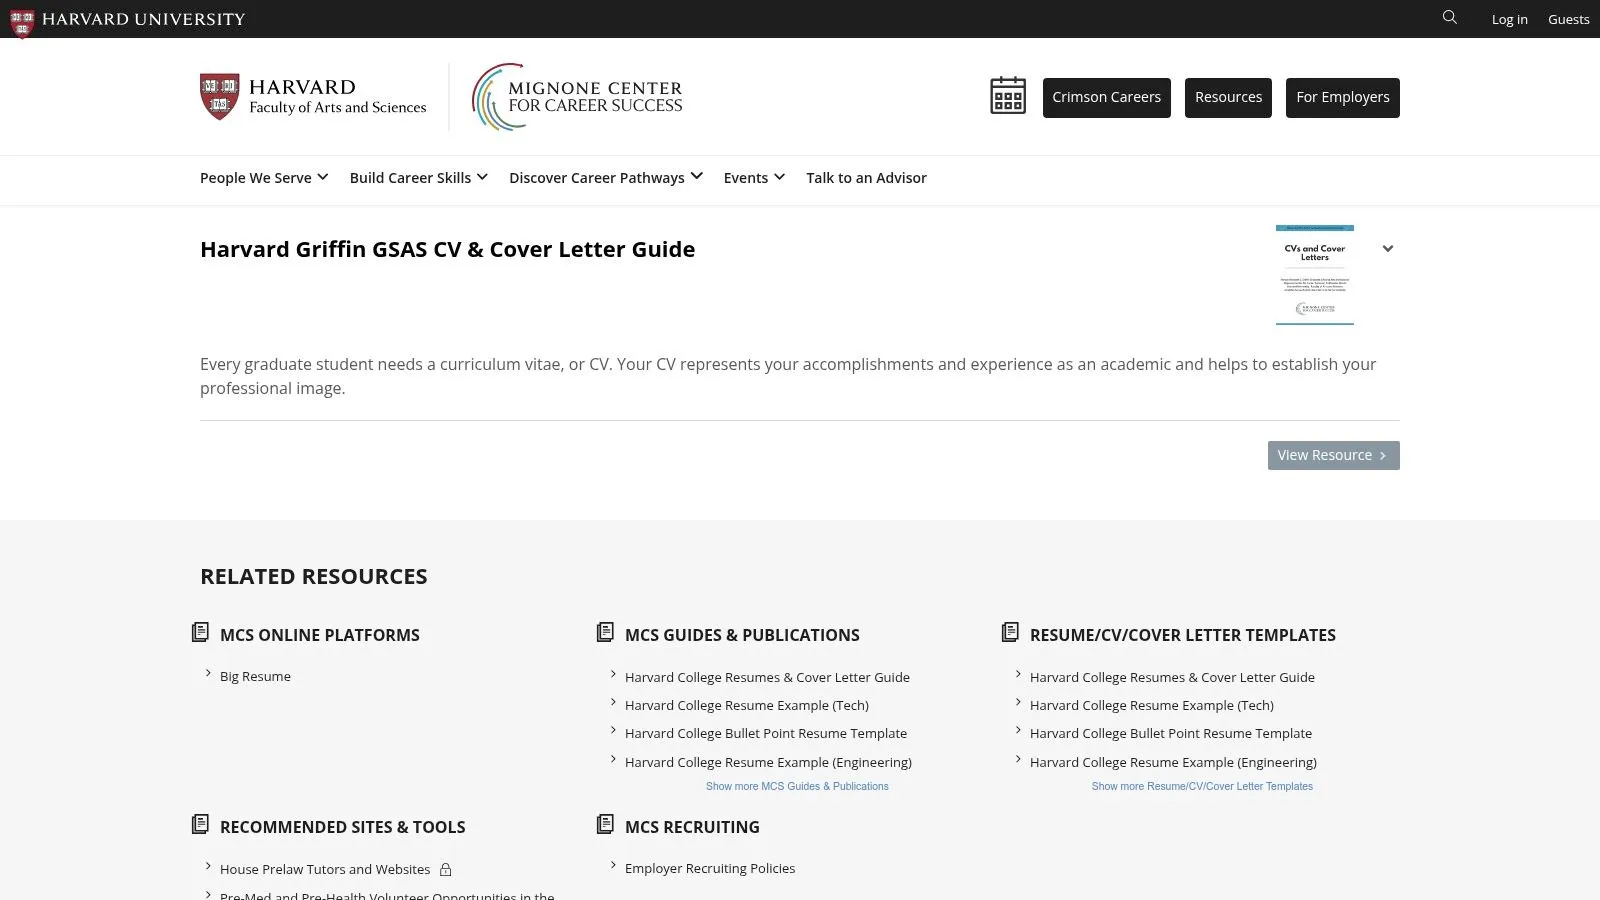Click the icon beside MCS RECRUITING
1600x900 pixels.
pyautogui.click(x=604, y=824)
